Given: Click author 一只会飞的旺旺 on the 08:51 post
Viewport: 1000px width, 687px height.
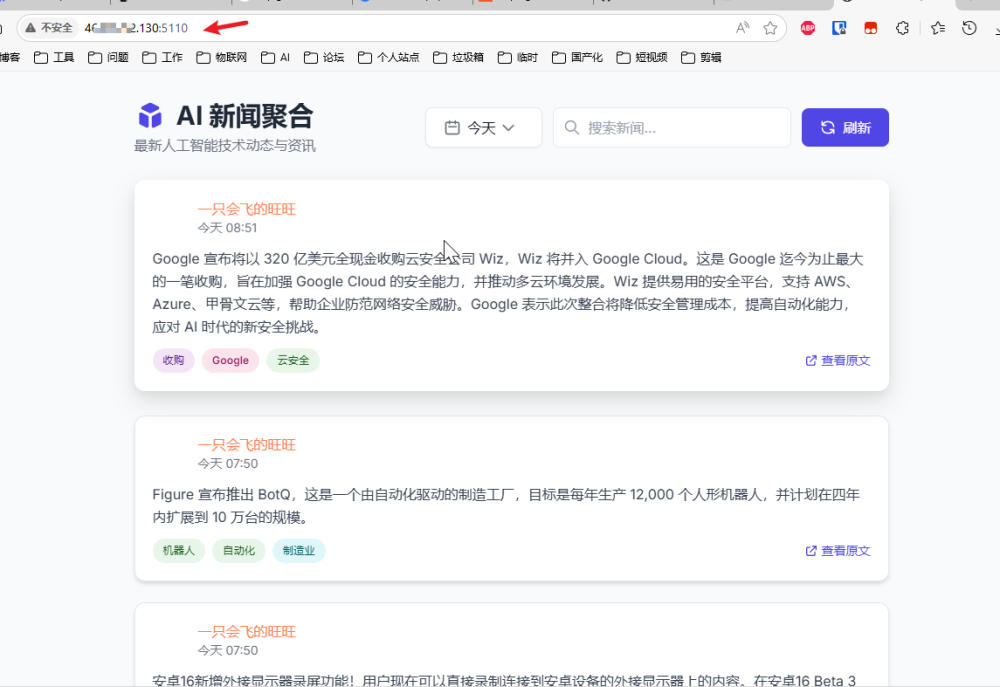Looking at the screenshot, I should point(246,209).
